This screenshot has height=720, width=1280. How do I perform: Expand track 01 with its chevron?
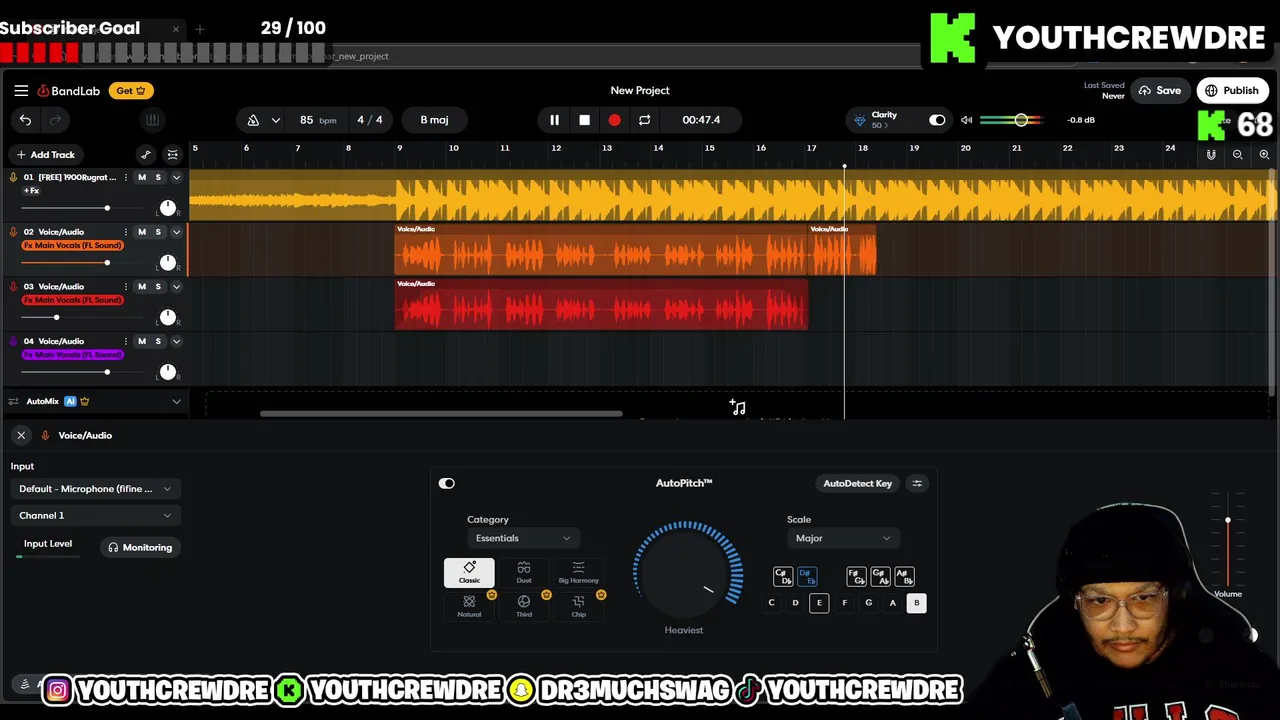coord(176,177)
